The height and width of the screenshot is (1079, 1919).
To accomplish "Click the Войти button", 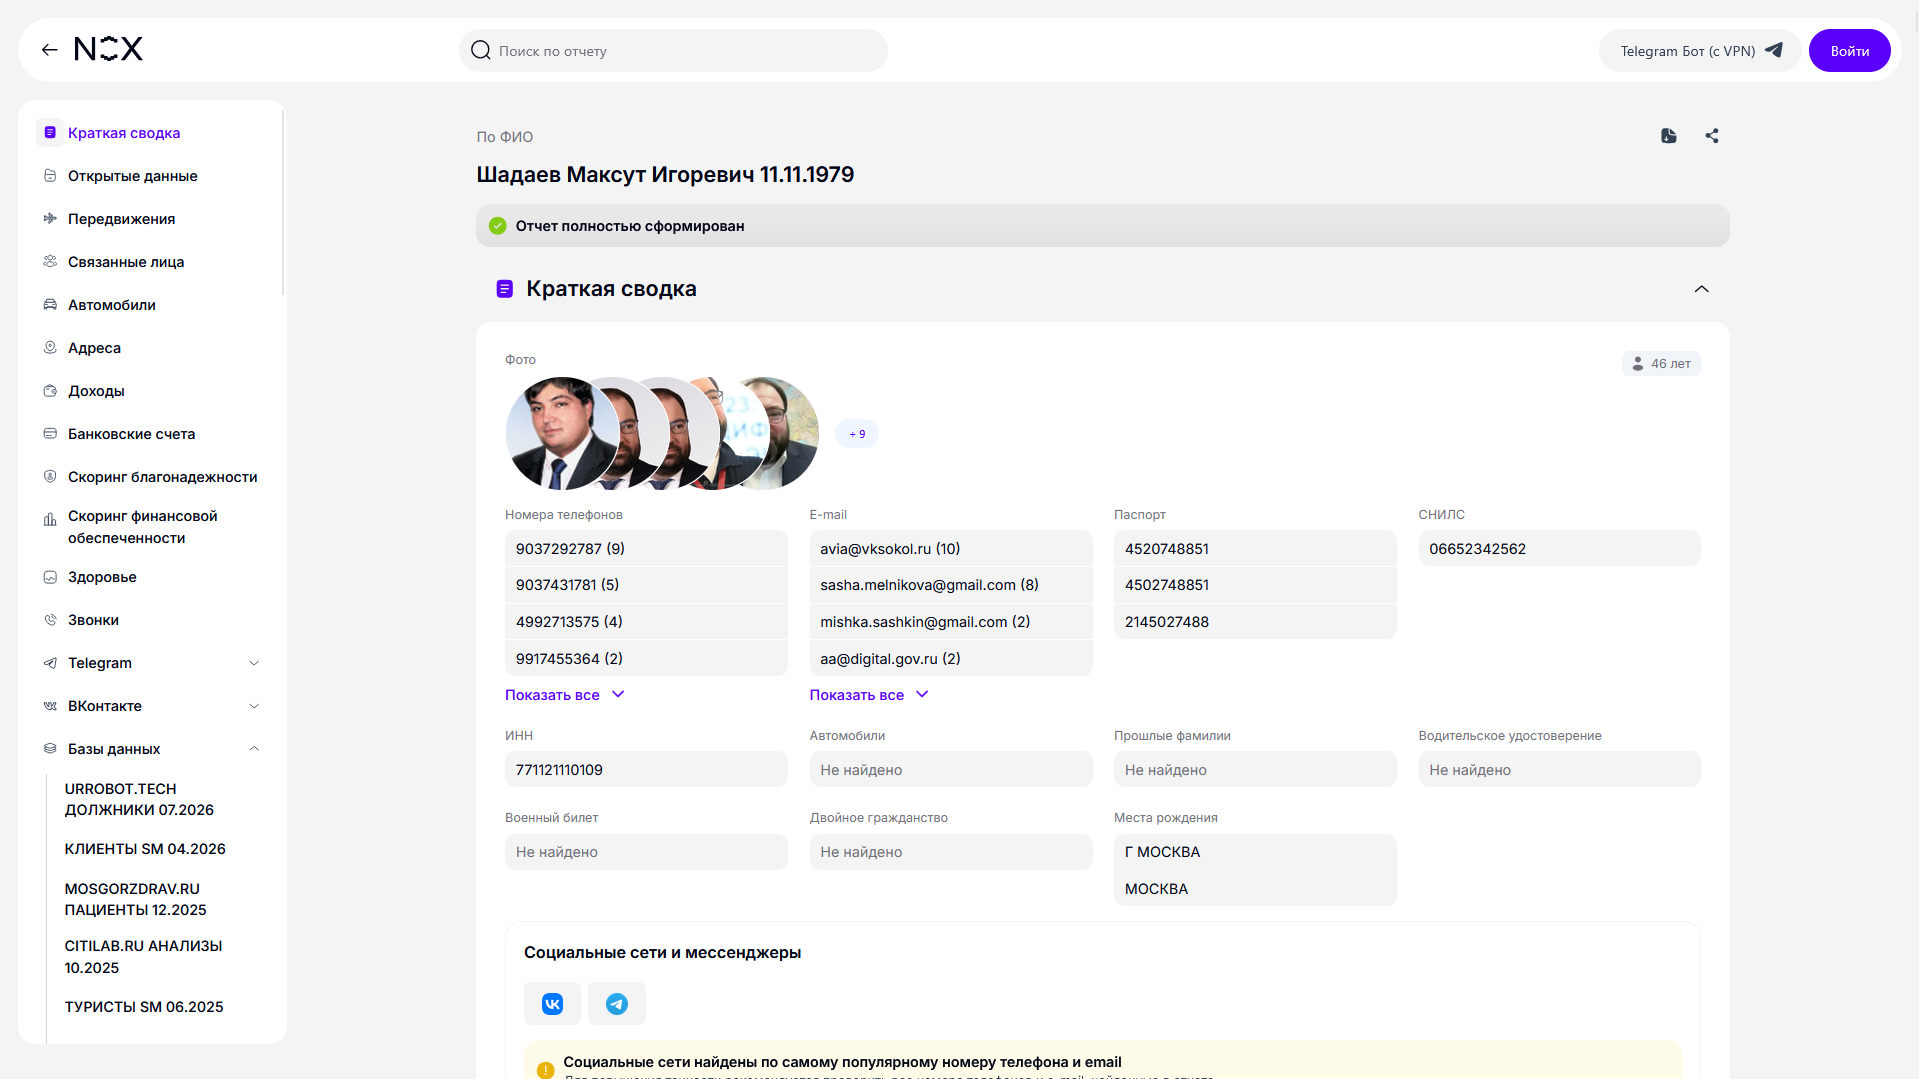I will point(1849,51).
